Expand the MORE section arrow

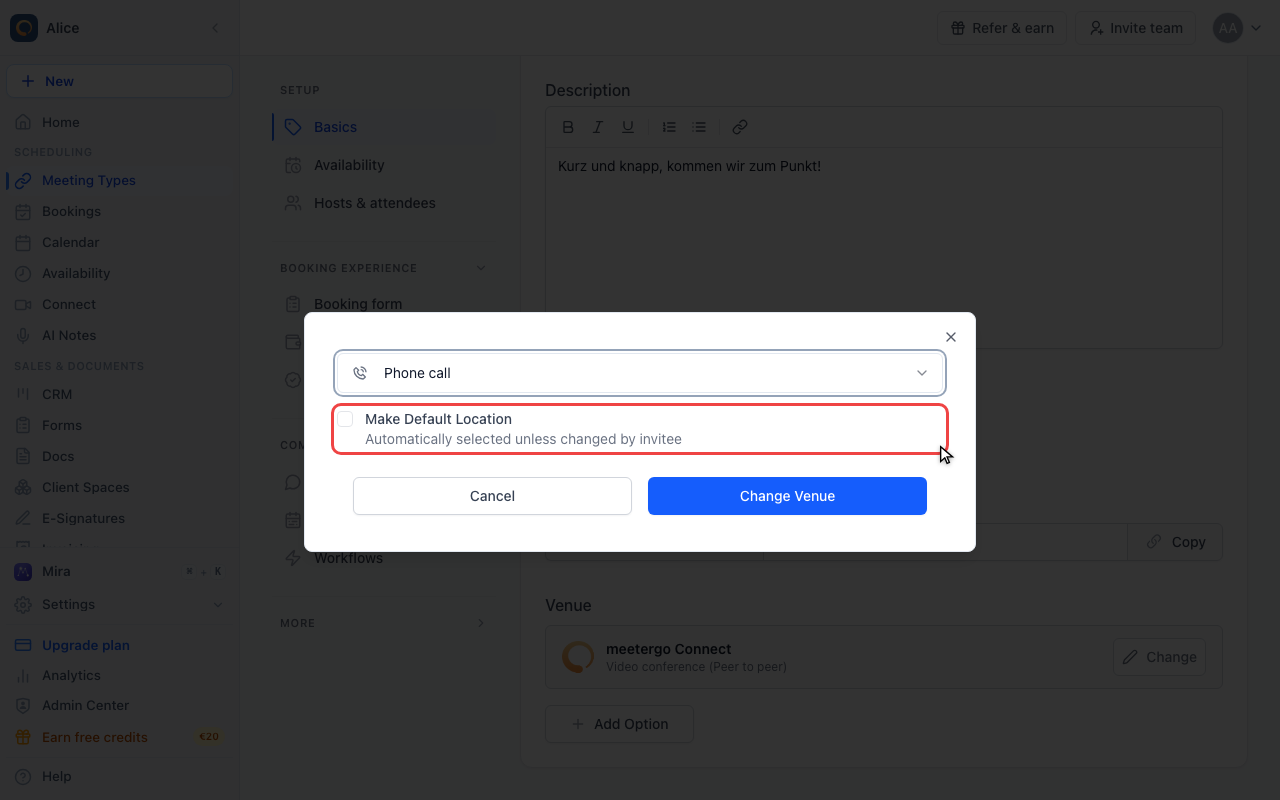pos(481,623)
